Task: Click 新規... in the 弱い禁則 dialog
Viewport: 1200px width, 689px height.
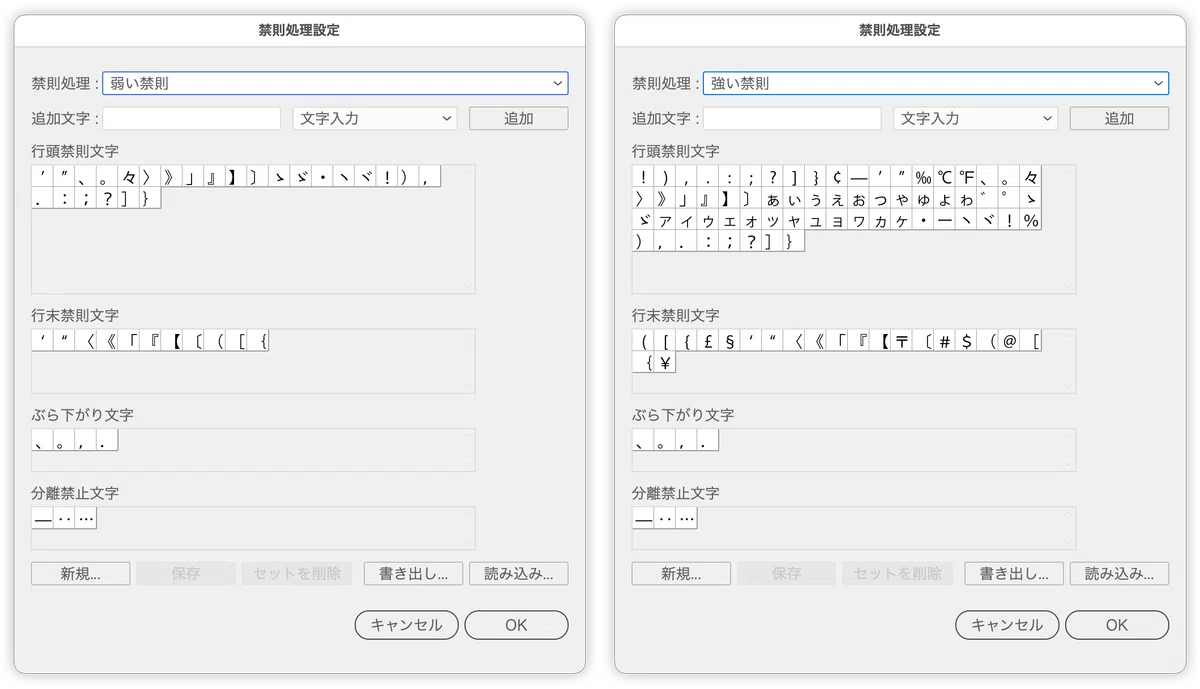Action: tap(80, 573)
